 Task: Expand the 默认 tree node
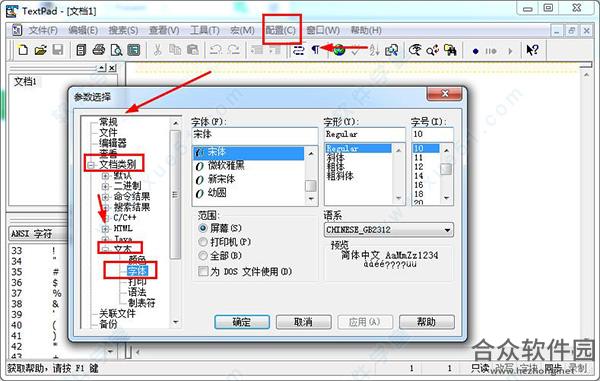pos(106,176)
